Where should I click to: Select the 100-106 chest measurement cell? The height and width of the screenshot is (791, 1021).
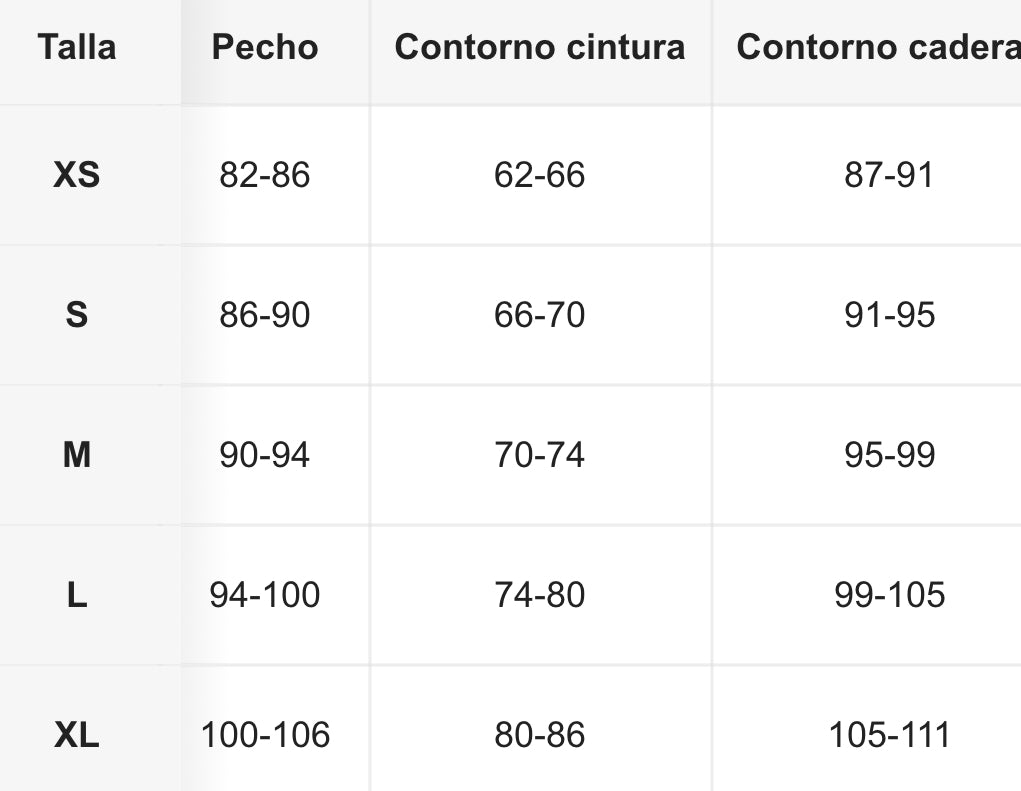click(x=265, y=736)
